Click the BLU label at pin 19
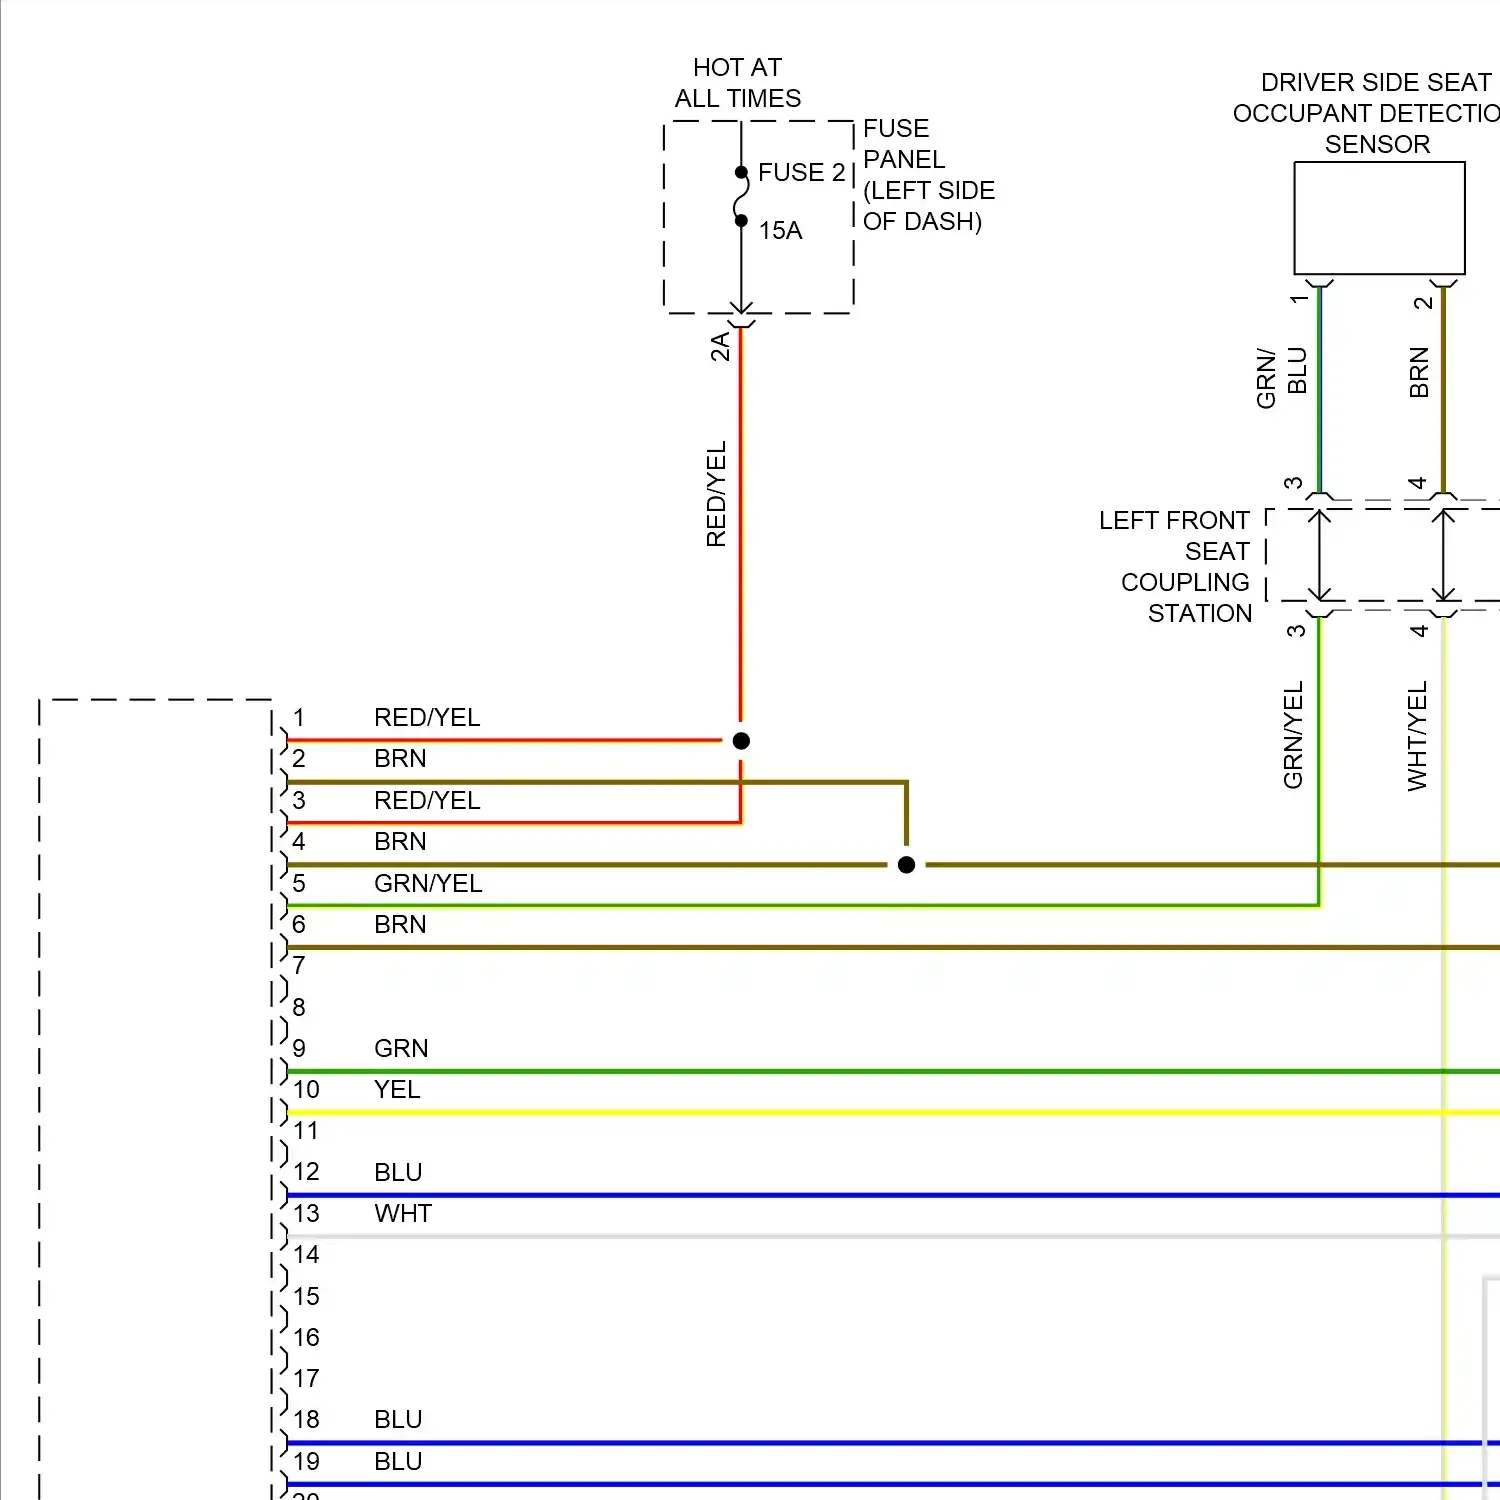 (x=398, y=1462)
